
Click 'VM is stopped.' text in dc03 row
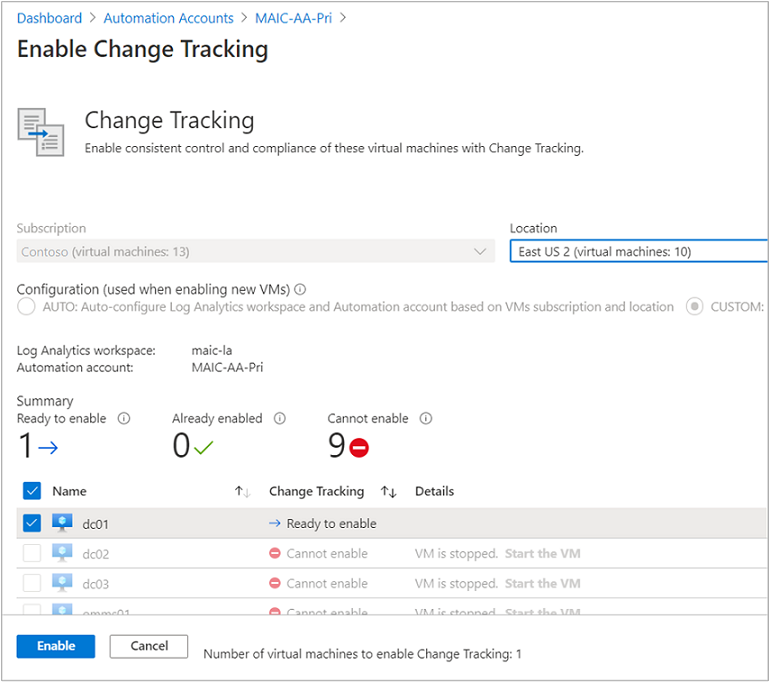click(x=456, y=583)
